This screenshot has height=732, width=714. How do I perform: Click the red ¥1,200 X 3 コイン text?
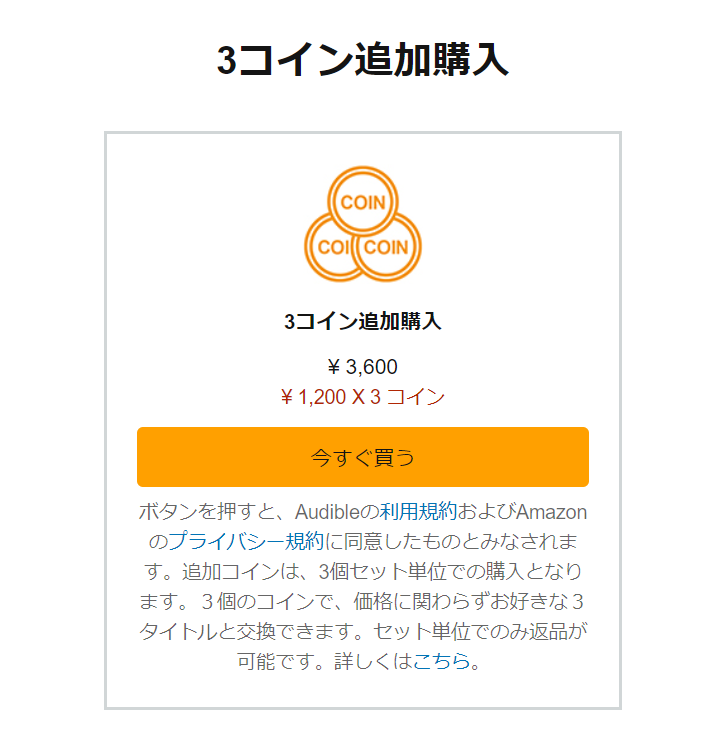363,397
